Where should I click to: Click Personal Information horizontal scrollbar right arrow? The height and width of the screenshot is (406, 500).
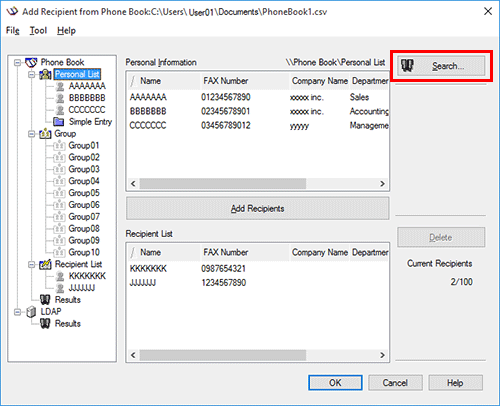(x=382, y=184)
